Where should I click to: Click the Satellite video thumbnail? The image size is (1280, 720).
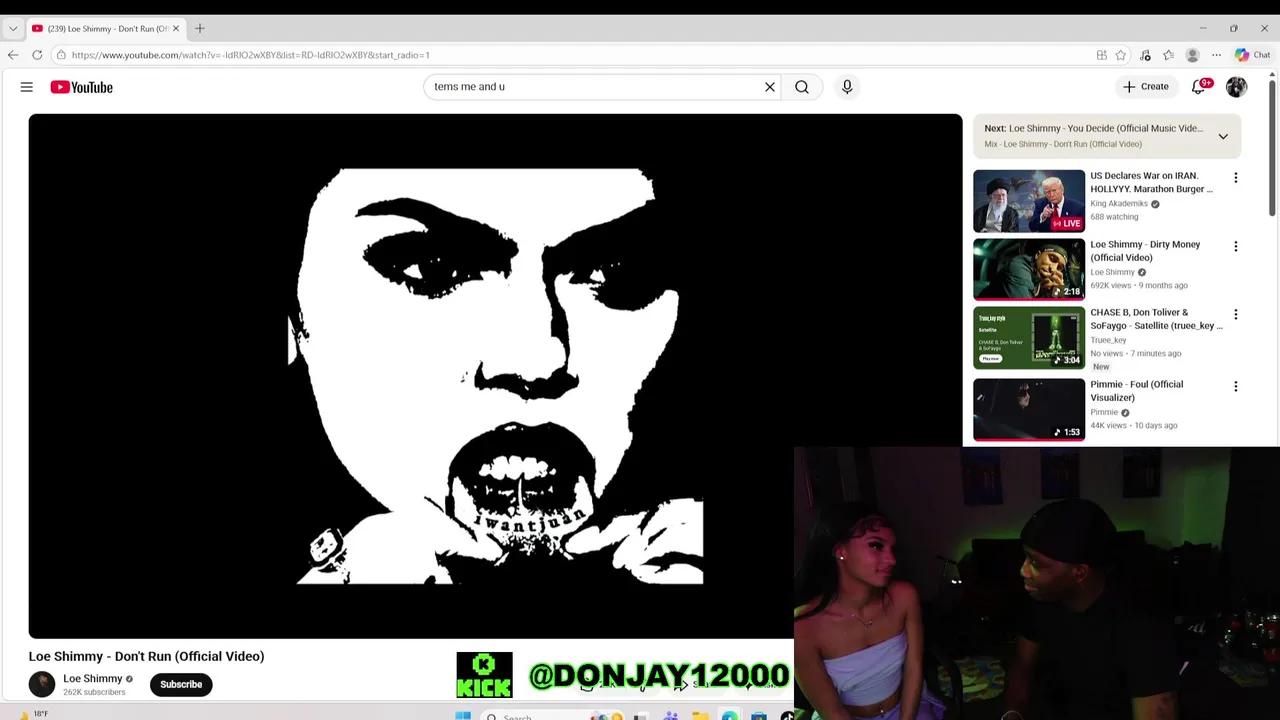pos(1029,338)
